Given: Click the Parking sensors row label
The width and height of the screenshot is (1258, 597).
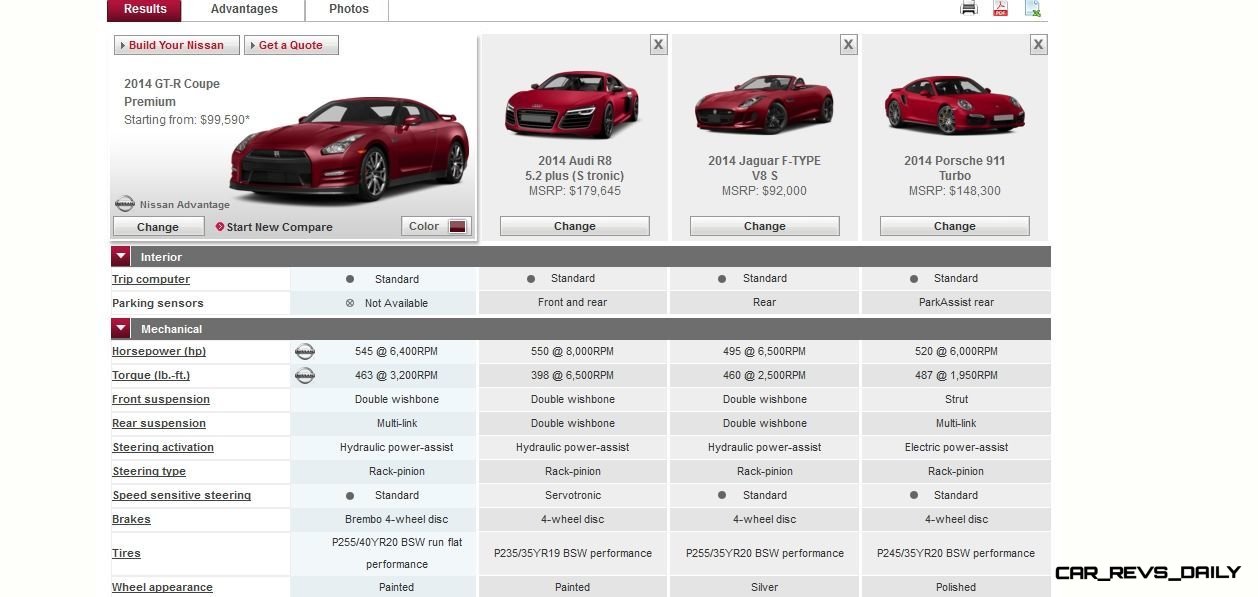Looking at the screenshot, I should 158,303.
